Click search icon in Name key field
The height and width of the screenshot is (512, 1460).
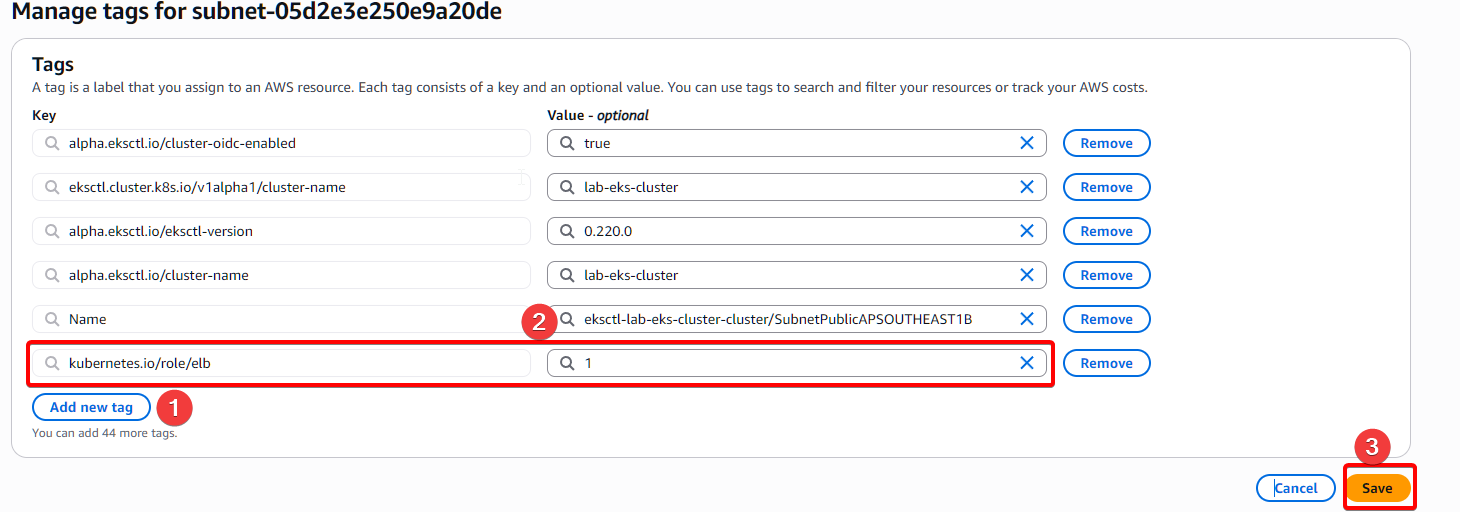point(52,319)
